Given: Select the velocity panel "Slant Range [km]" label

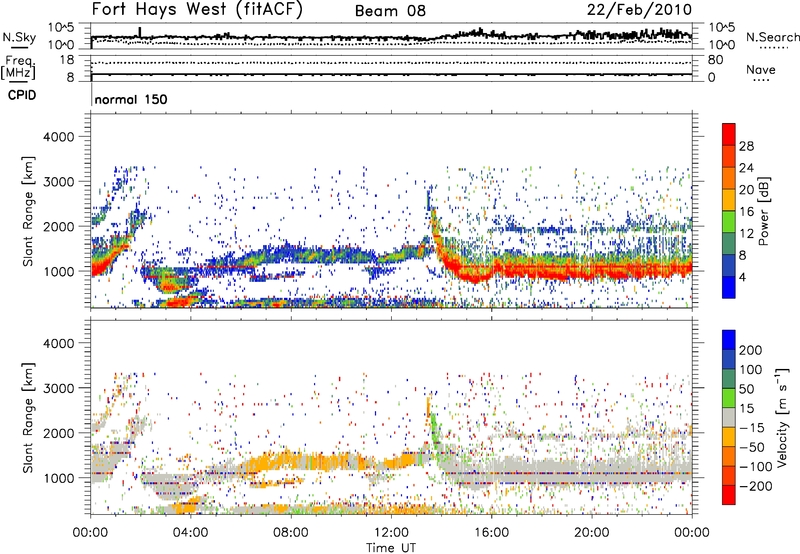Looking at the screenshot, I should click(x=28, y=418).
